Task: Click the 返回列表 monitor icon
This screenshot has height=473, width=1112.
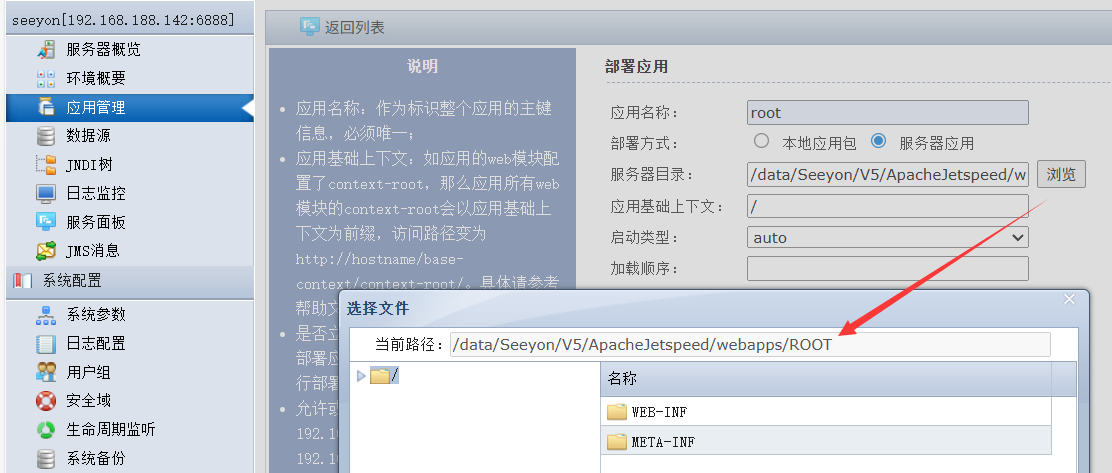Action: 309,27
